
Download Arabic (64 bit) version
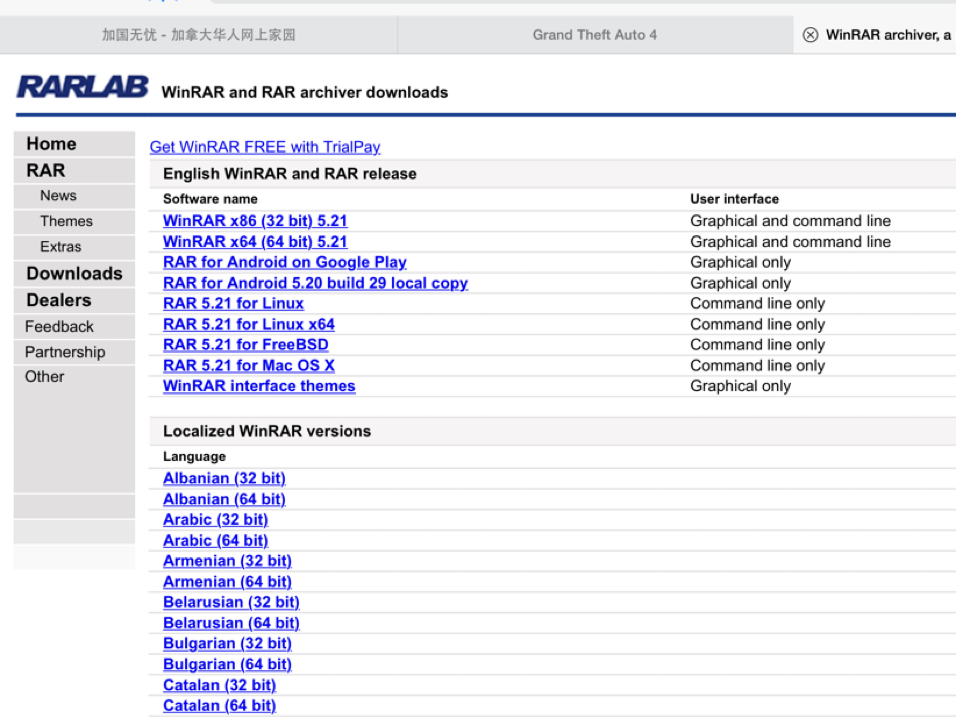click(215, 541)
